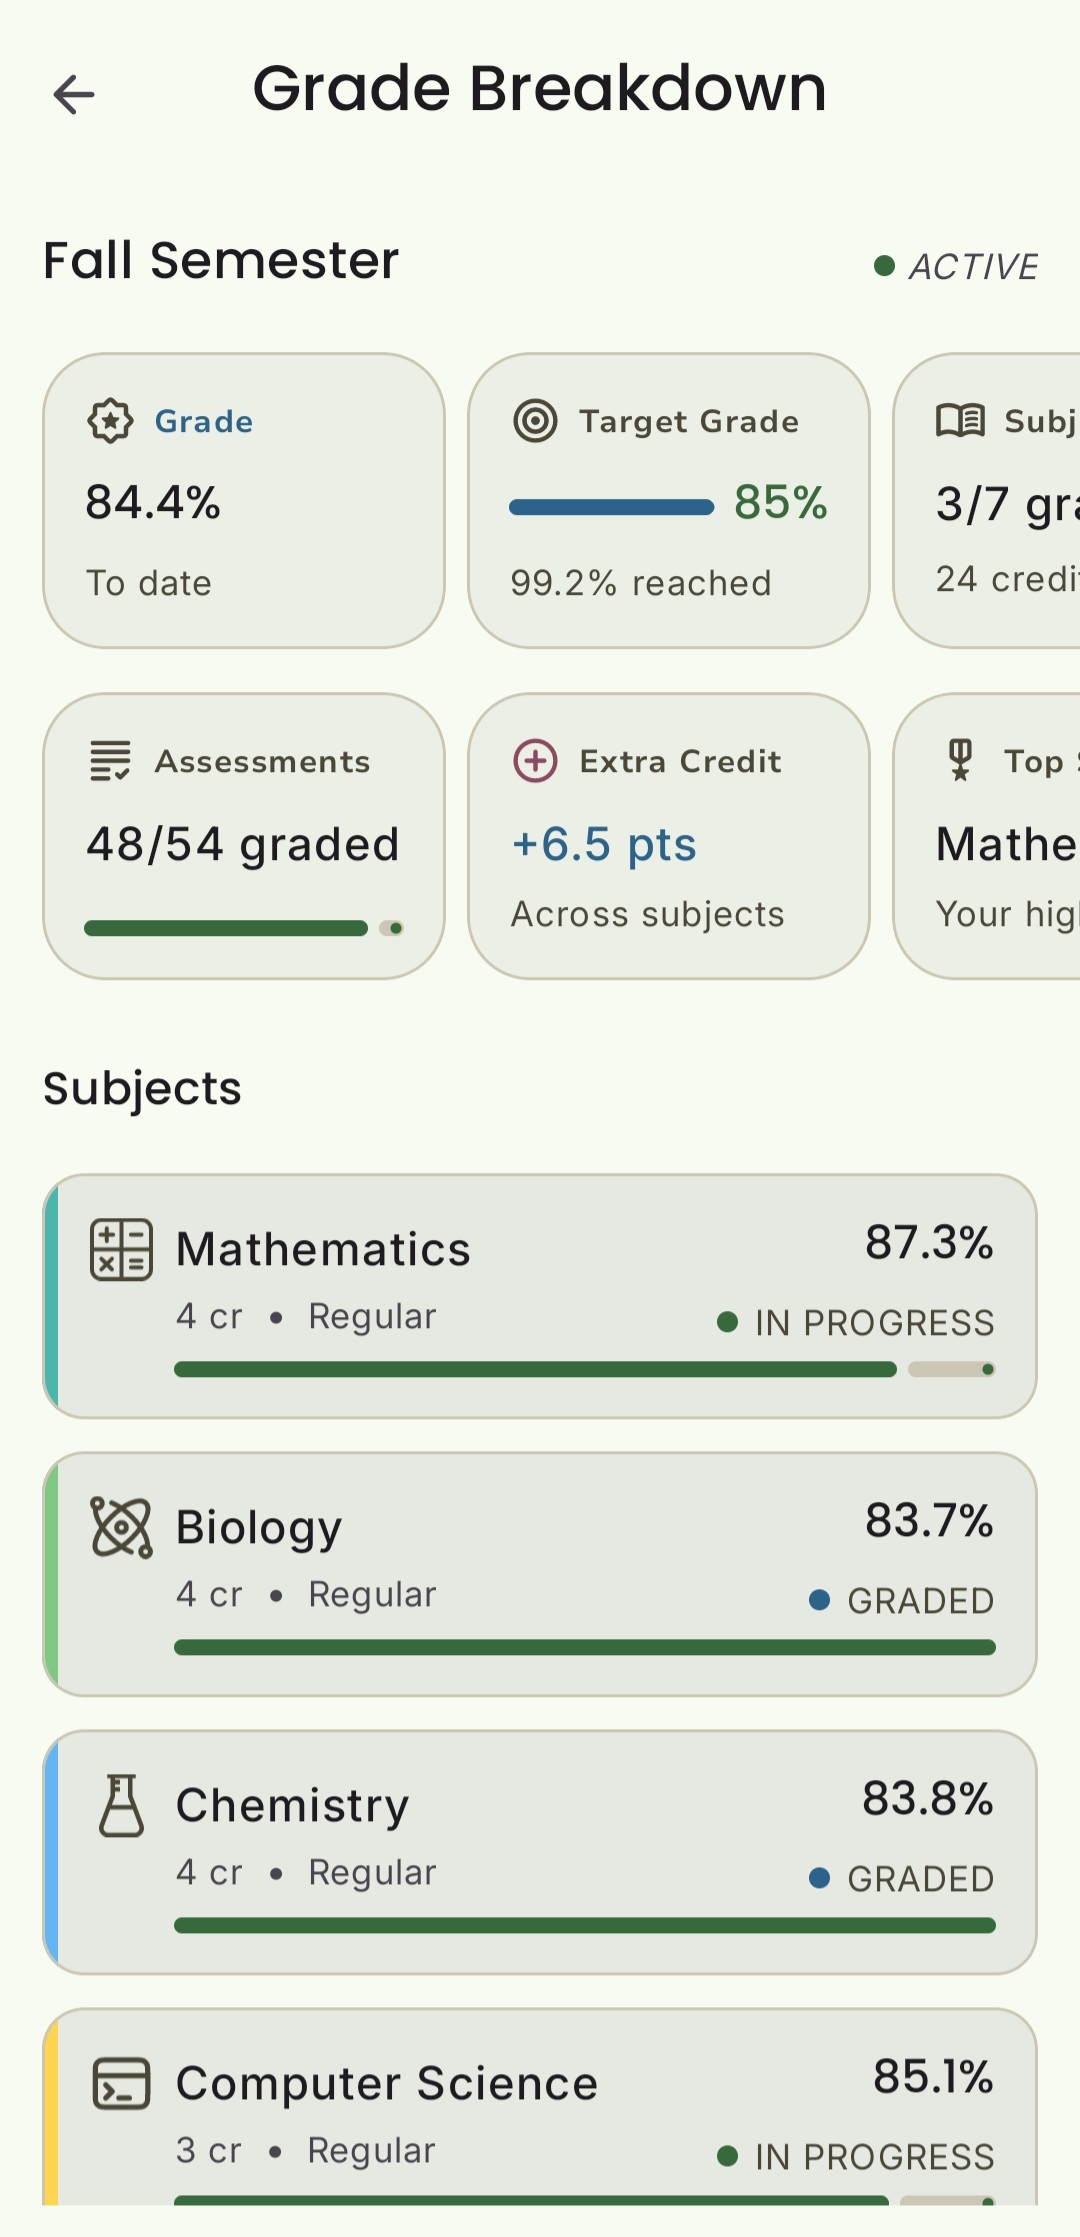This screenshot has height=2237, width=1080.
Task: Tap the Biology atom icon
Action: (121, 1527)
